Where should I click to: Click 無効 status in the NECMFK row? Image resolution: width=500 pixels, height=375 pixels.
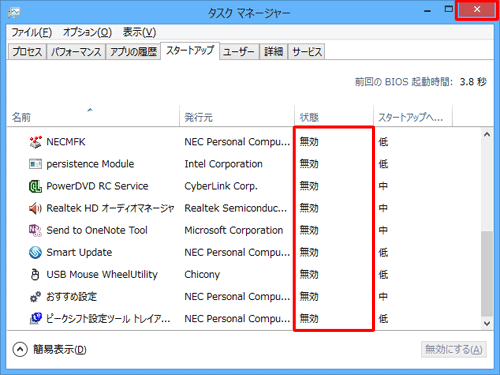pos(309,142)
